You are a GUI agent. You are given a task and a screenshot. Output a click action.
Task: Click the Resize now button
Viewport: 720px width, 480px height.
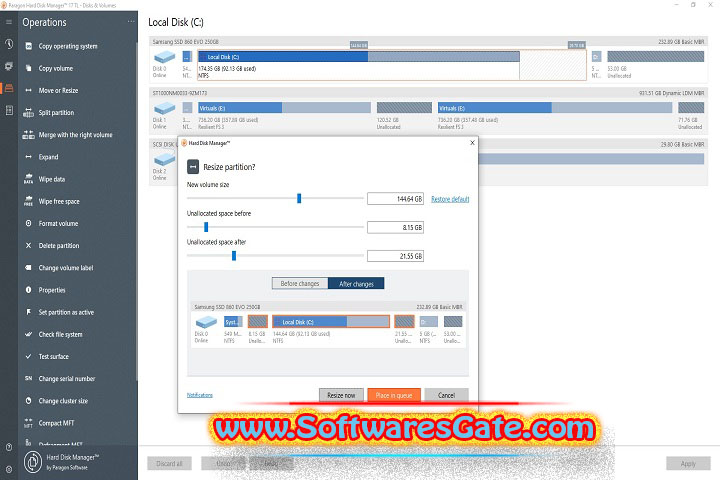(x=341, y=395)
